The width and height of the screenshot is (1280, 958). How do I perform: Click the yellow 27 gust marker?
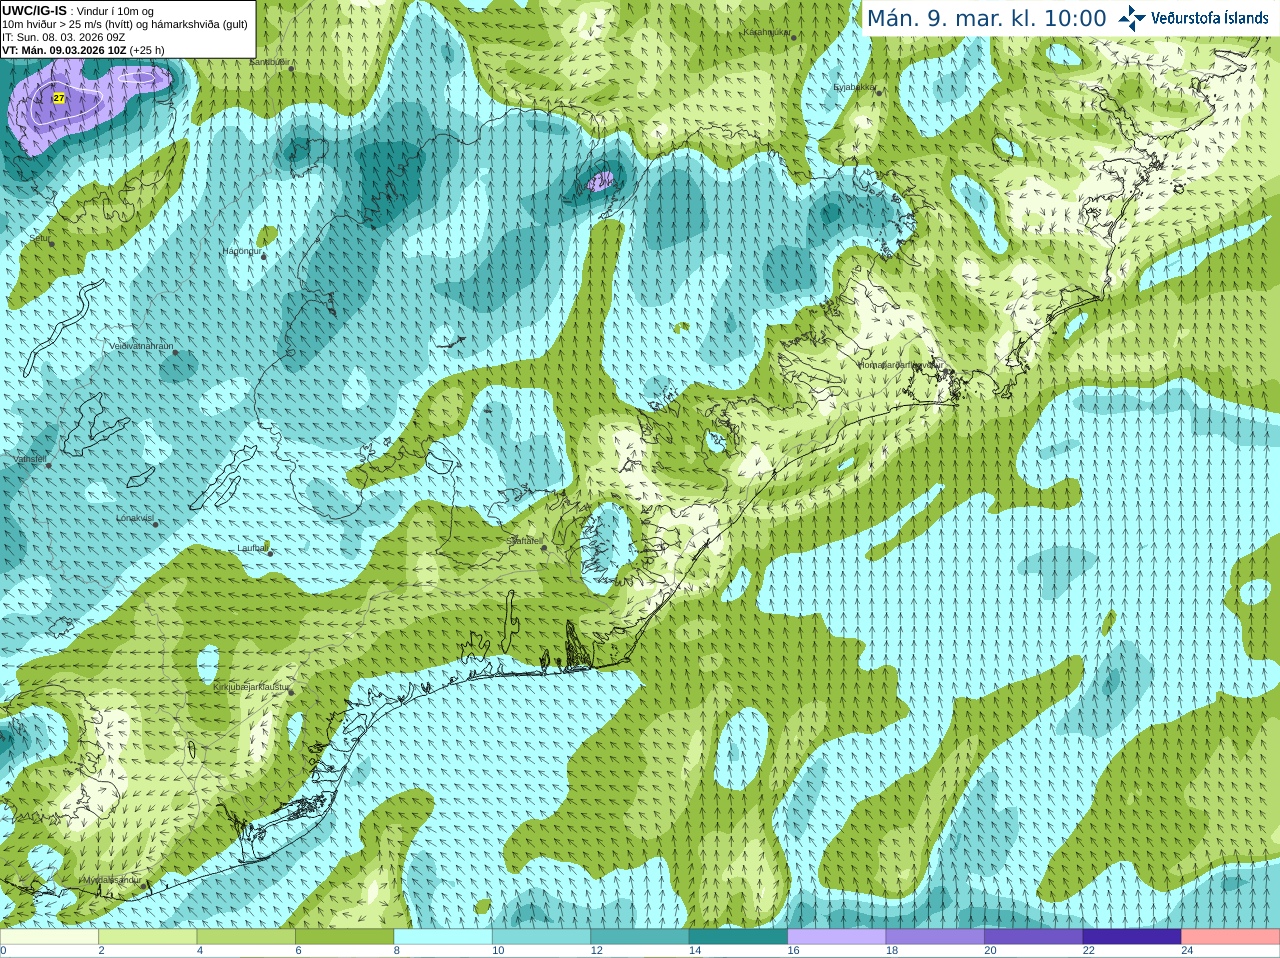pyautogui.click(x=59, y=98)
